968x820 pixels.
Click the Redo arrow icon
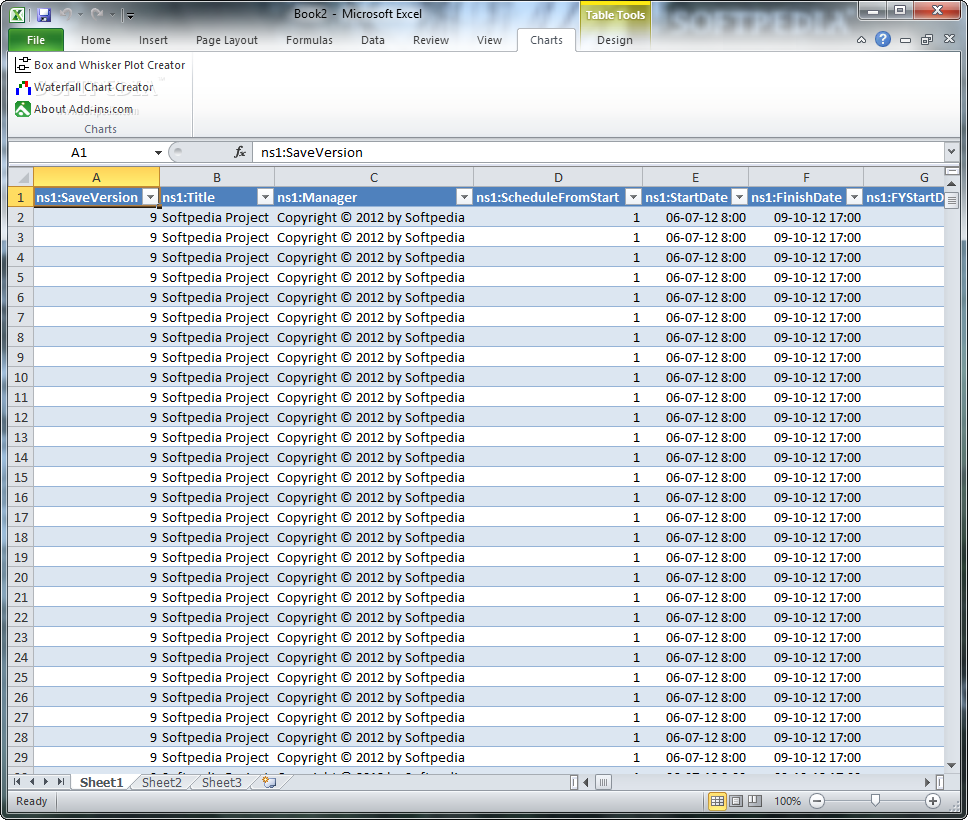(96, 14)
